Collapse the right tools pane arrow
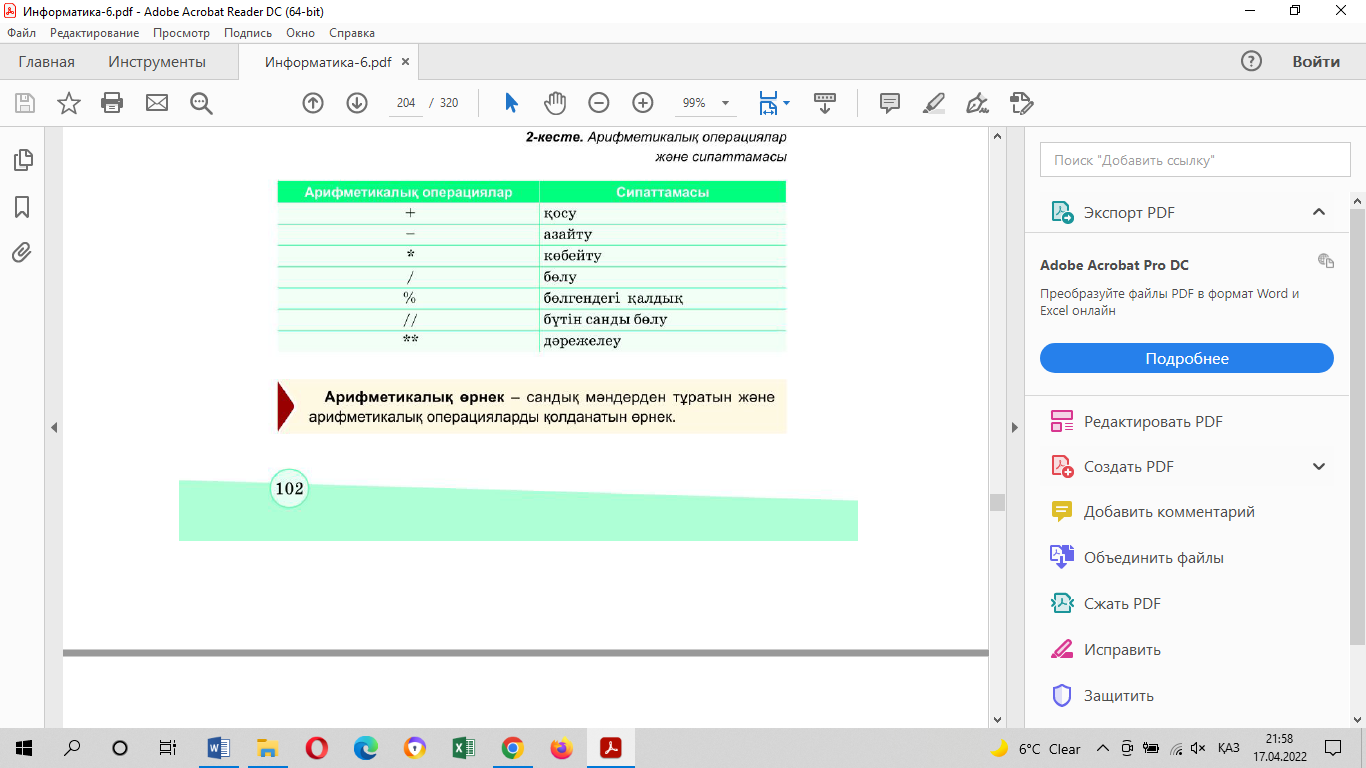Screen dimensions: 1366x768 click(1015, 428)
